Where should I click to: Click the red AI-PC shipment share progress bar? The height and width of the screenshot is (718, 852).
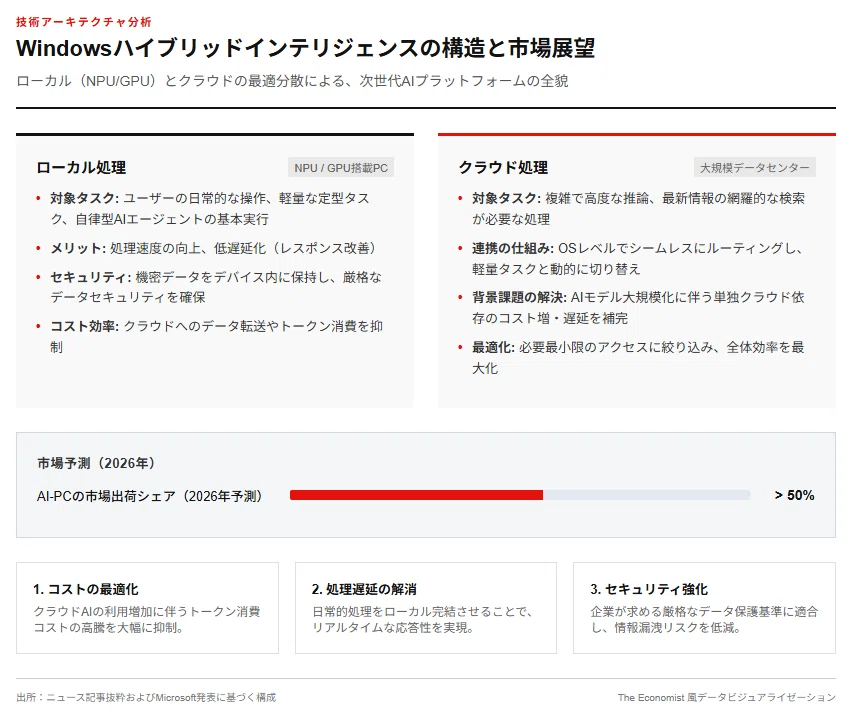pyautogui.click(x=416, y=495)
